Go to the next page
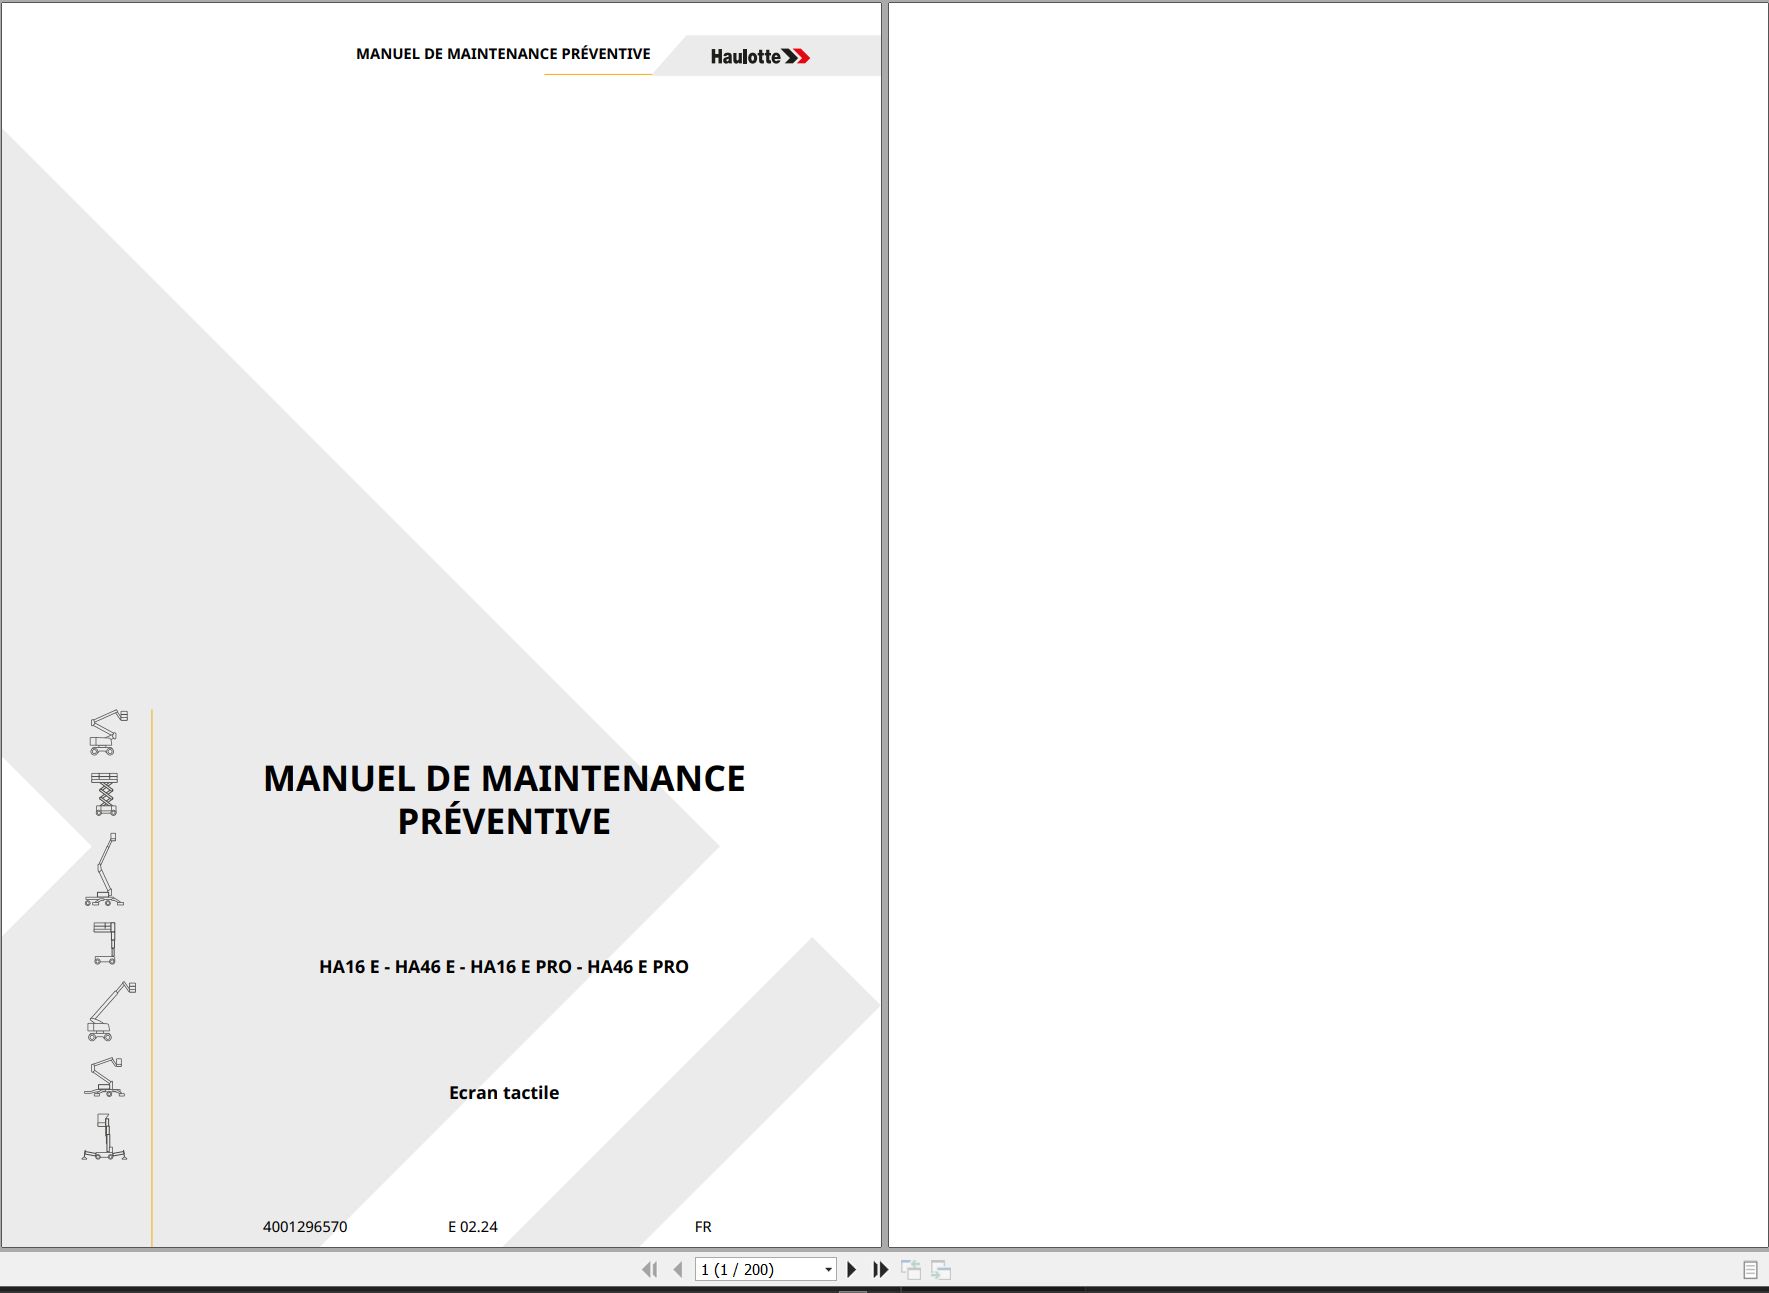This screenshot has height=1293, width=1769. pos(852,1269)
